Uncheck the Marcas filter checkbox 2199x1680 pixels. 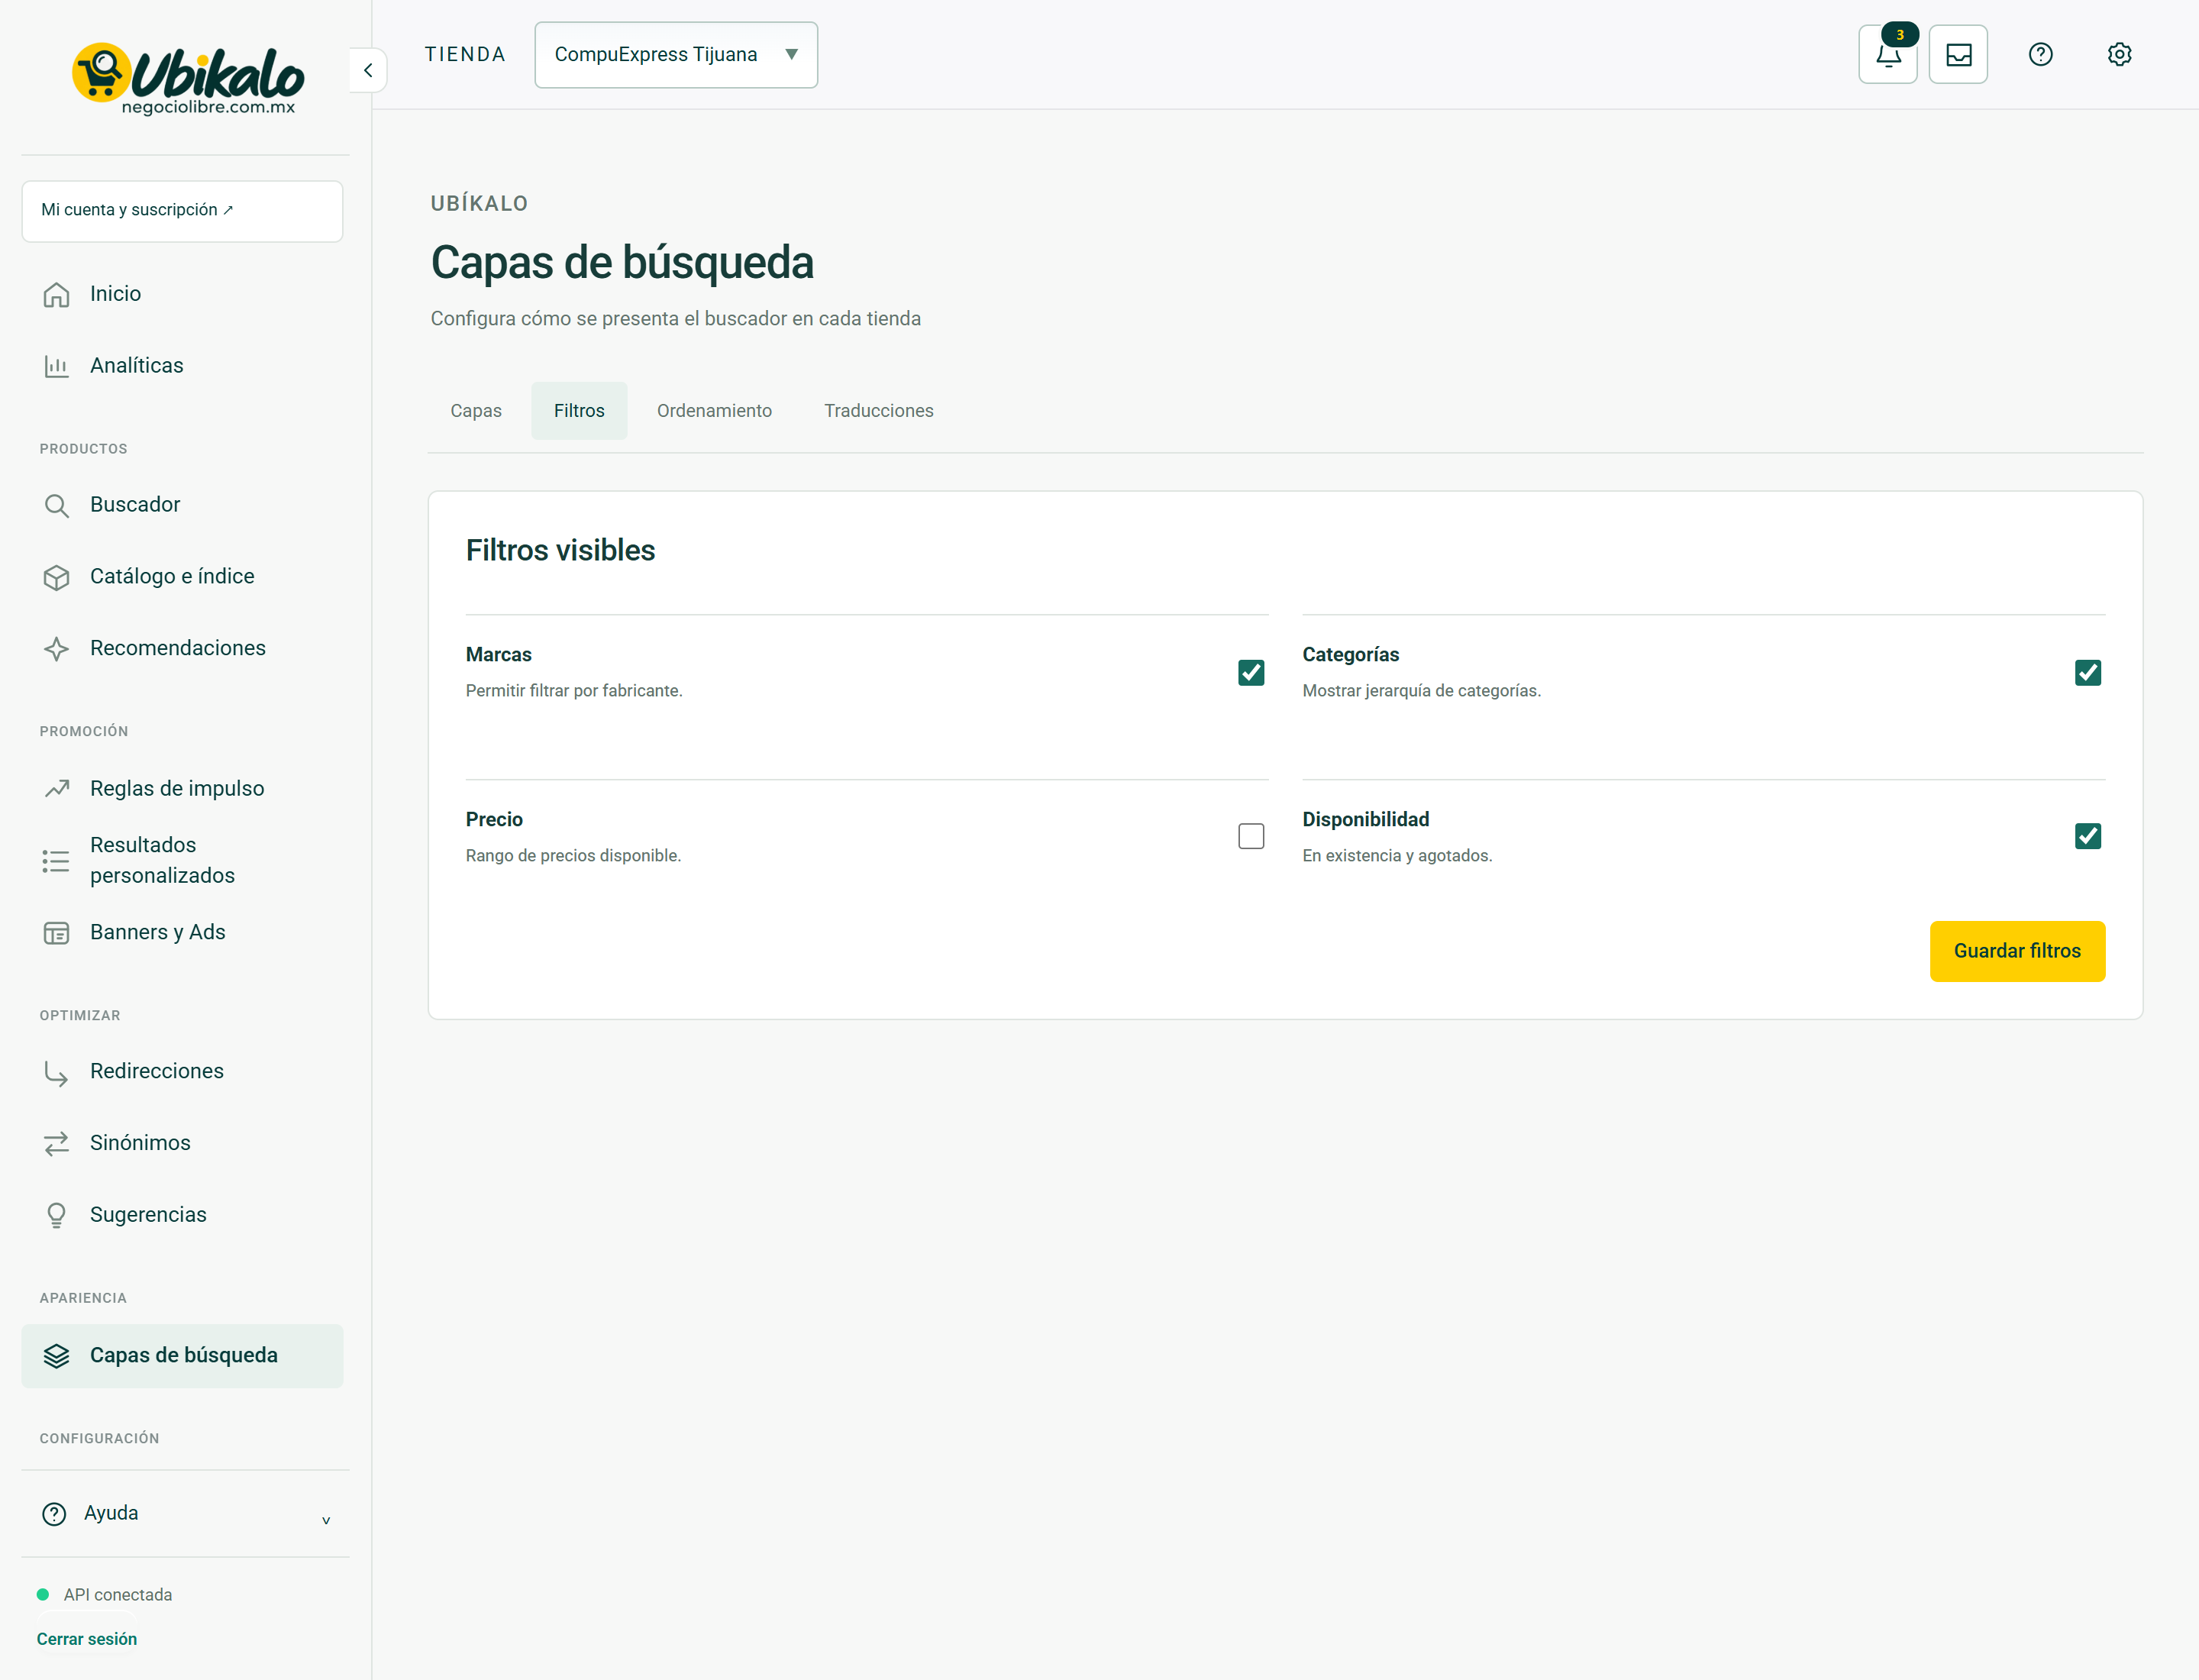pos(1251,672)
